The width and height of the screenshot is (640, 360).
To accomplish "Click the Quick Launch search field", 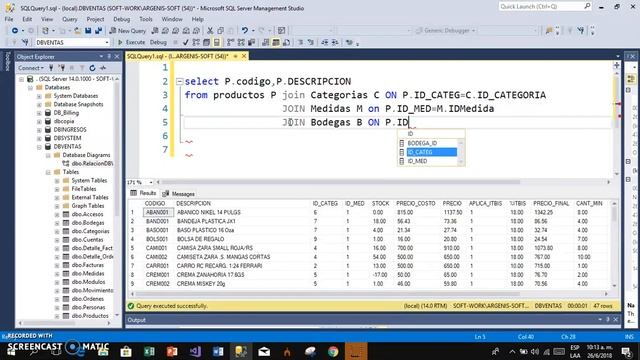I will 545,7.
